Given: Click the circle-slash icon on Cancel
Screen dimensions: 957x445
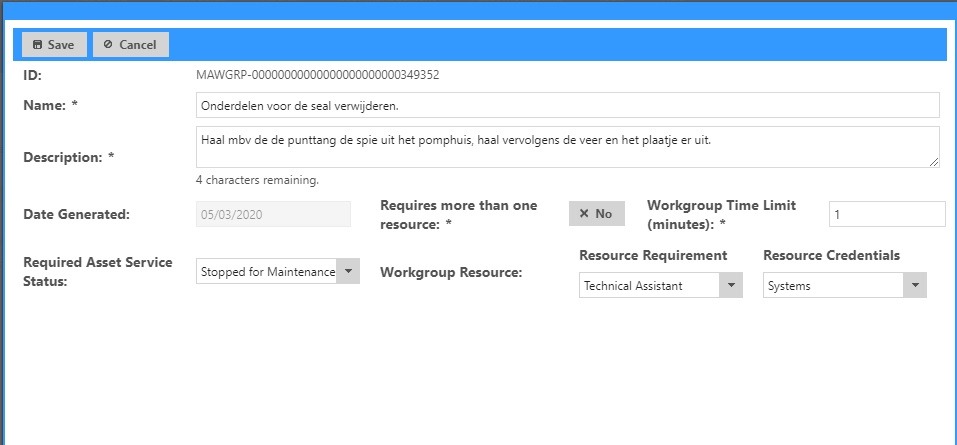Looking at the screenshot, I should (108, 45).
